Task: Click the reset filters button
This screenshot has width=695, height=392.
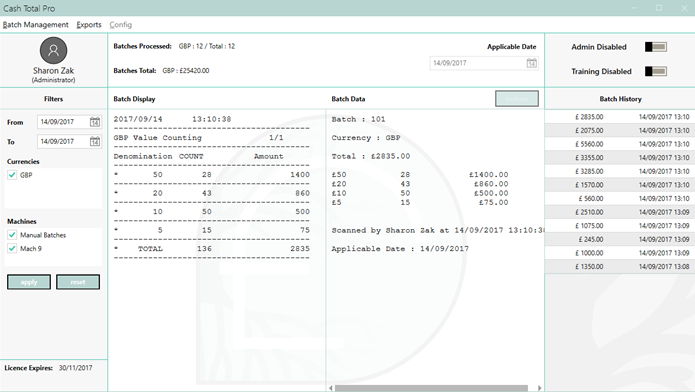Action: pos(78,282)
